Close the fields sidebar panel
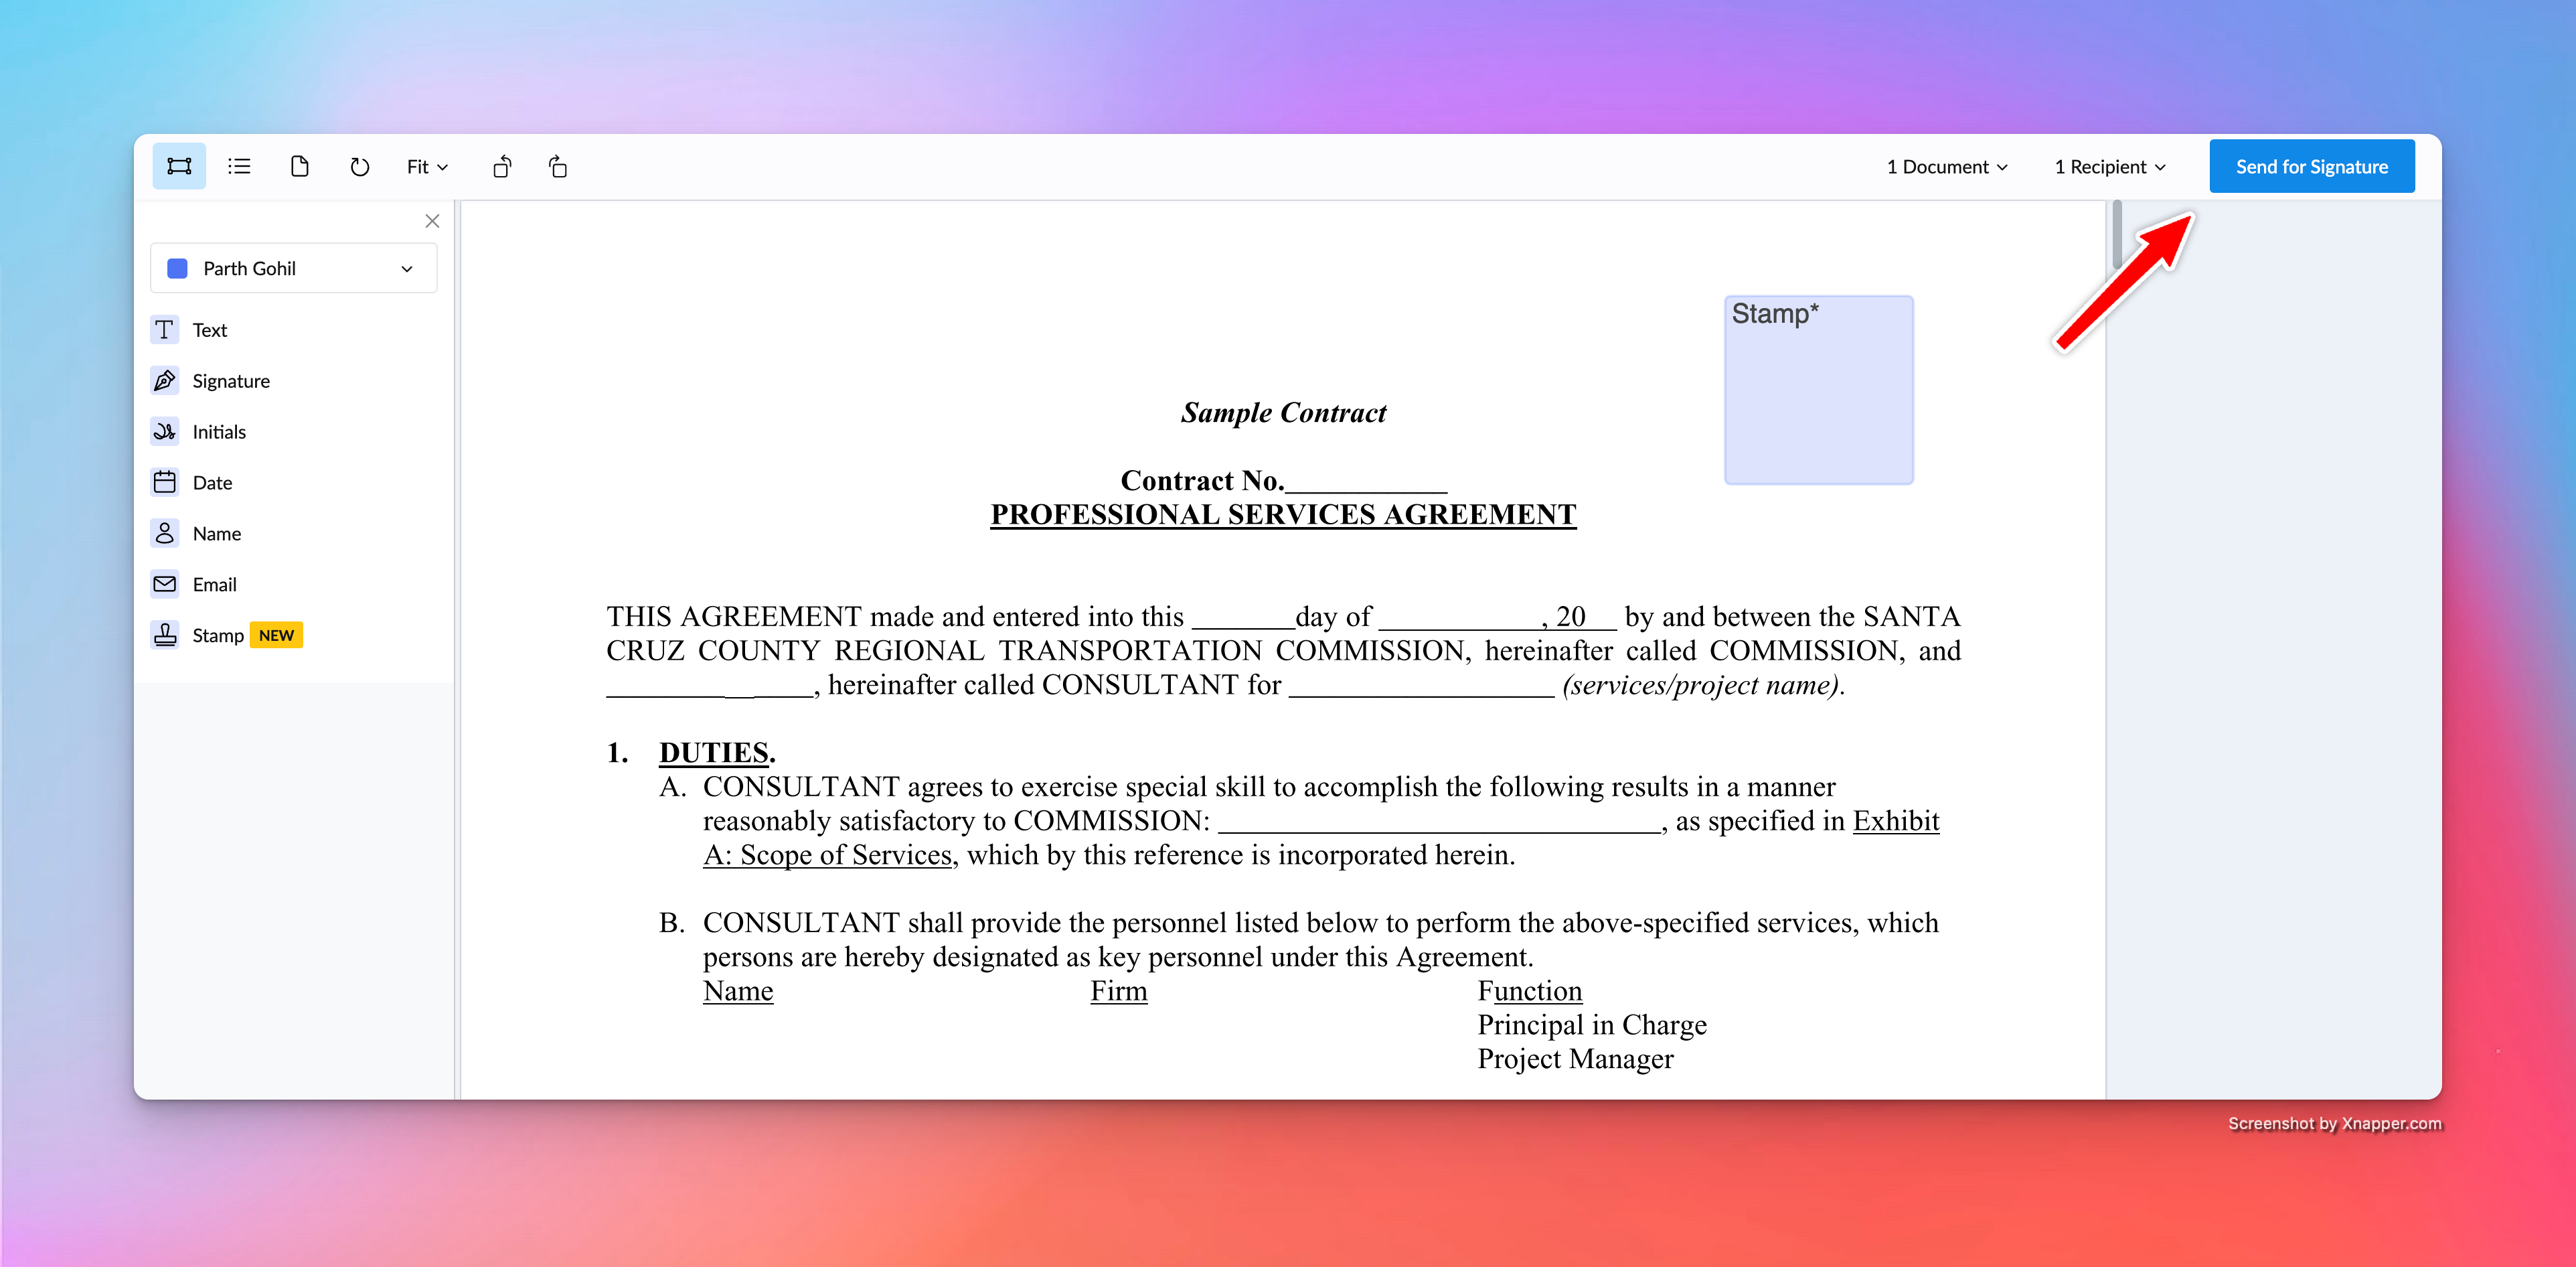Viewport: 2576px width, 1267px height. tap(432, 221)
